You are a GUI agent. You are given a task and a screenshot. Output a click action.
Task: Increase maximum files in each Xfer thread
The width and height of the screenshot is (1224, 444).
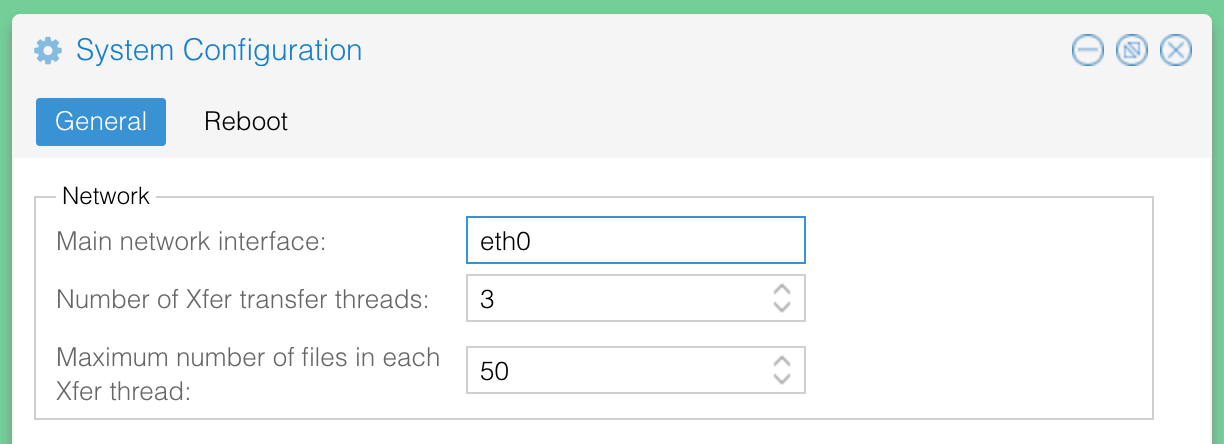pyautogui.click(x=782, y=362)
